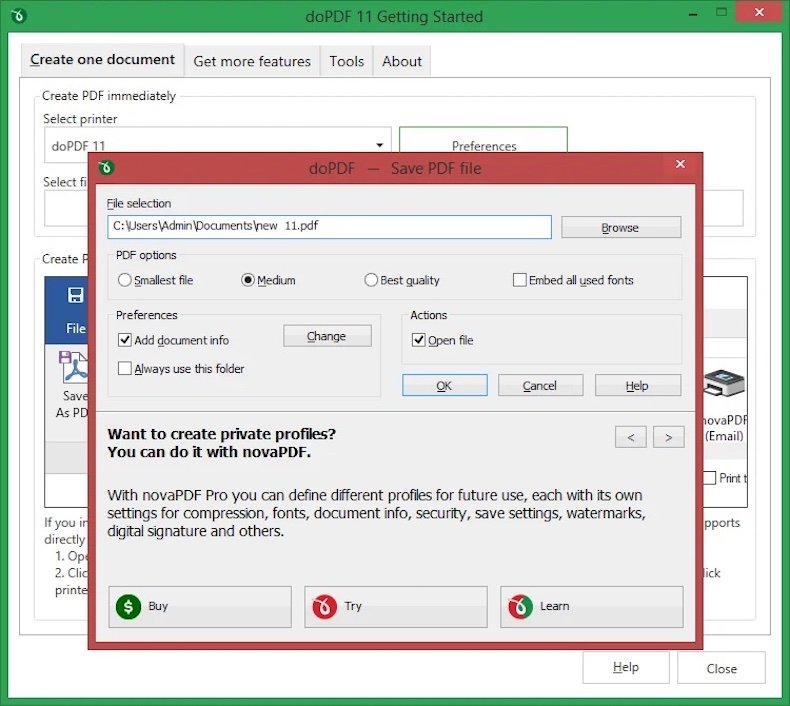This screenshot has width=790, height=706.
Task: Switch to Get more features tab
Action: (x=252, y=61)
